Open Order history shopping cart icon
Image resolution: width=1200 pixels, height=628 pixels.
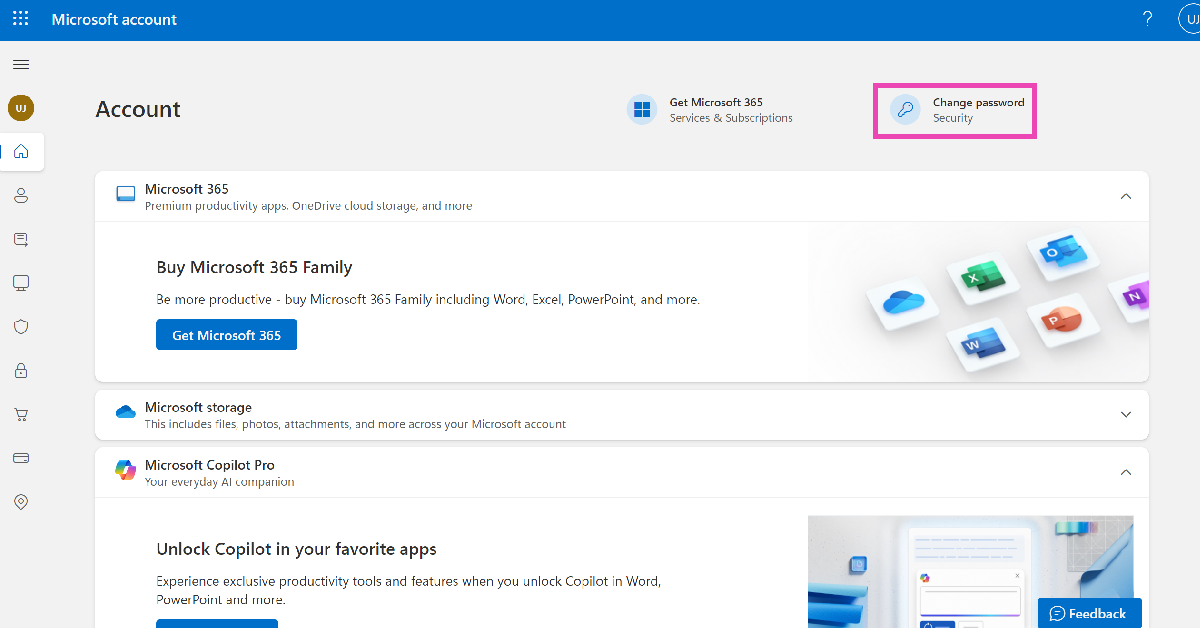(x=21, y=414)
